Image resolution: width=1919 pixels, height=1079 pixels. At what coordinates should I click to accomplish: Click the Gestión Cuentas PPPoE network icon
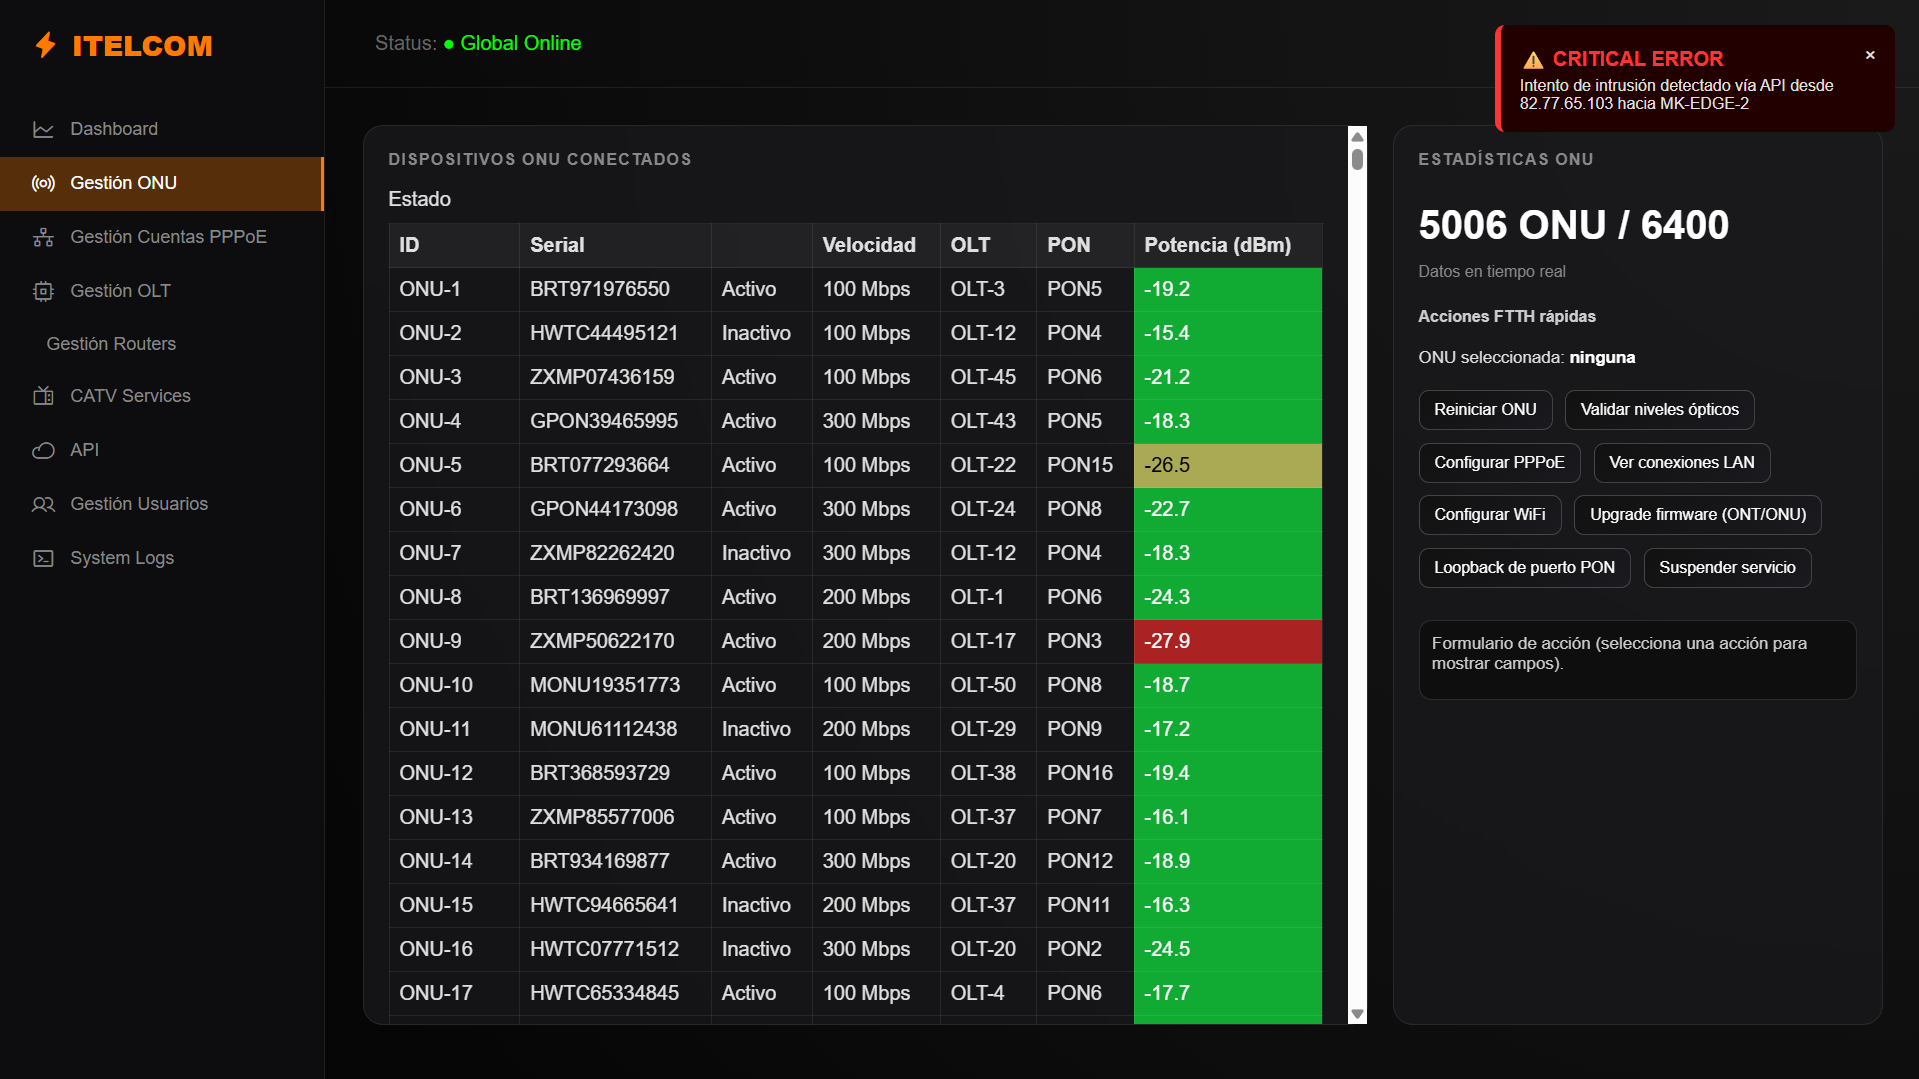point(43,237)
